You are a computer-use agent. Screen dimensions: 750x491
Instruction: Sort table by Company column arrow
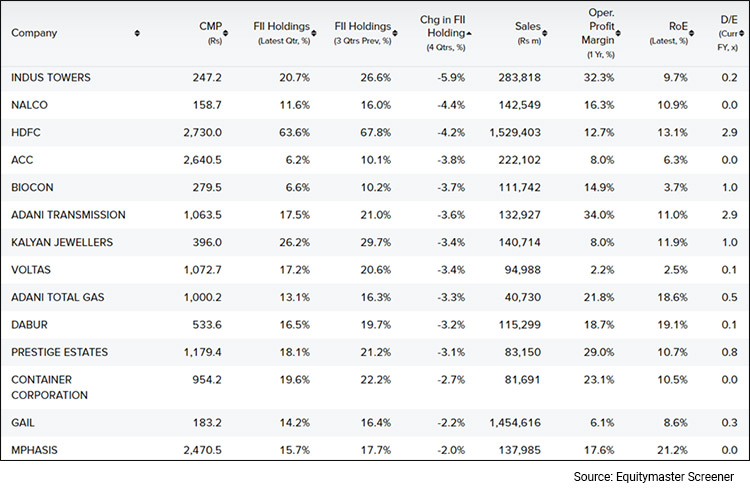pos(137,33)
